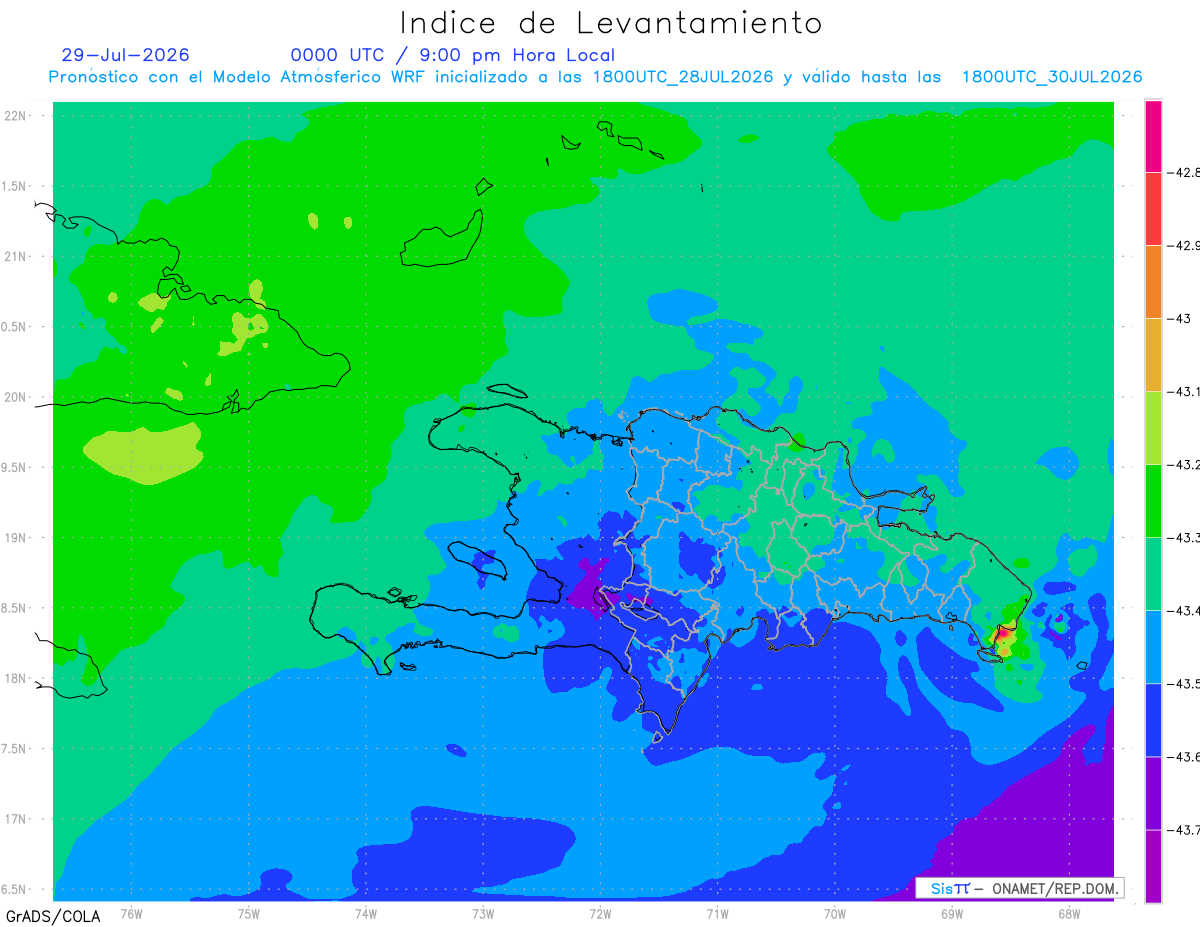Click the latitude label '19N'
This screenshot has width=1200, height=927.
pyautogui.click(x=16, y=538)
